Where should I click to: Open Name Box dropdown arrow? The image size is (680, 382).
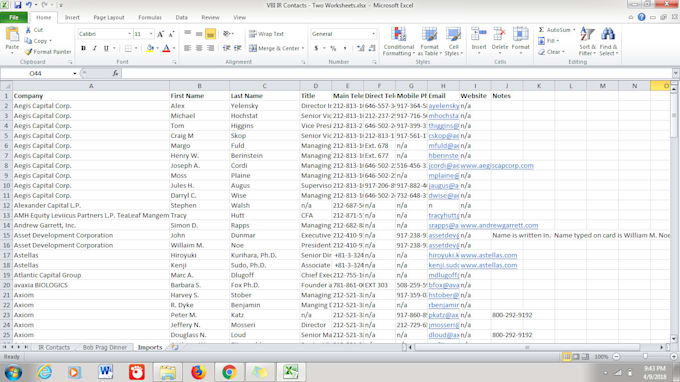tap(75, 73)
